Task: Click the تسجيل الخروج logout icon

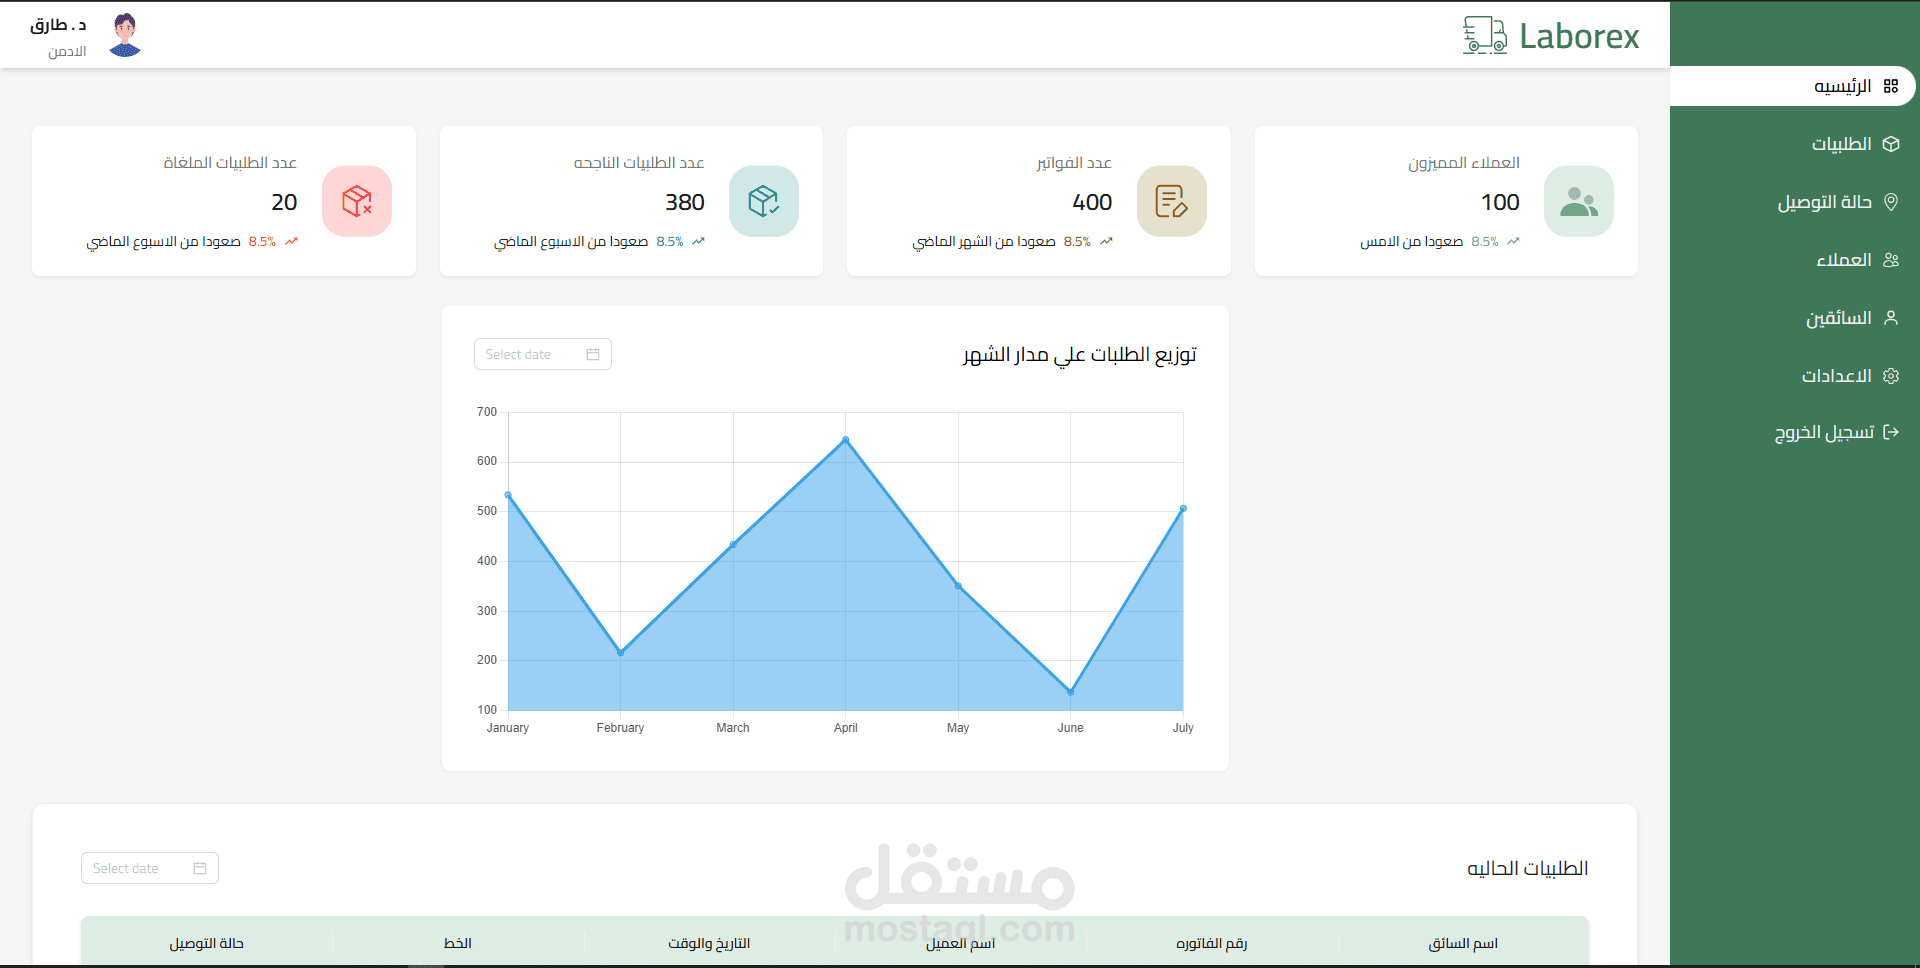Action: (x=1892, y=431)
